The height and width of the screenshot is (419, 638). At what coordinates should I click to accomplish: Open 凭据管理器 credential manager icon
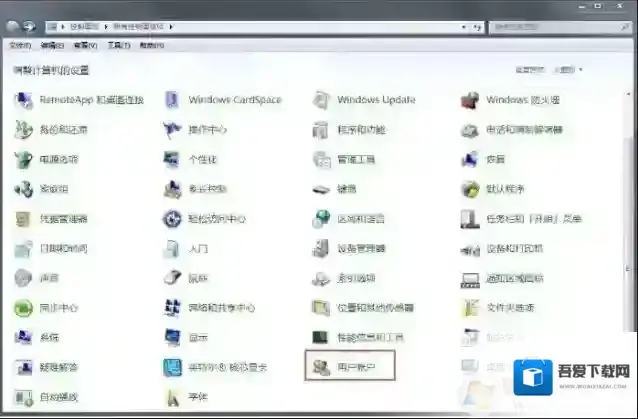[24, 219]
